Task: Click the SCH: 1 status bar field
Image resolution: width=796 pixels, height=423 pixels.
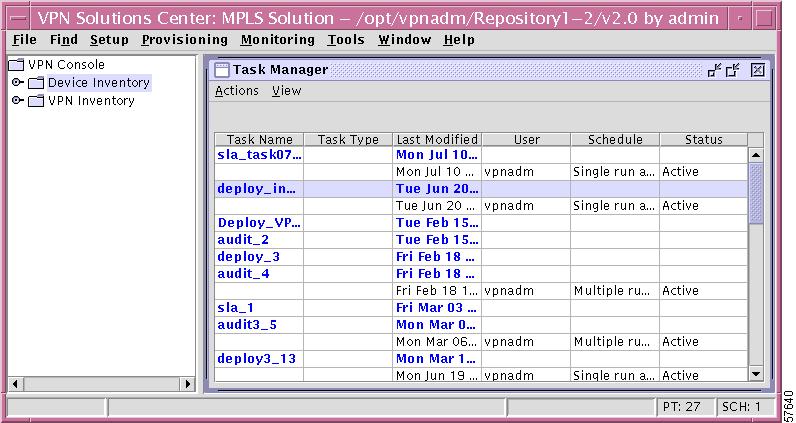Action: coord(745,407)
